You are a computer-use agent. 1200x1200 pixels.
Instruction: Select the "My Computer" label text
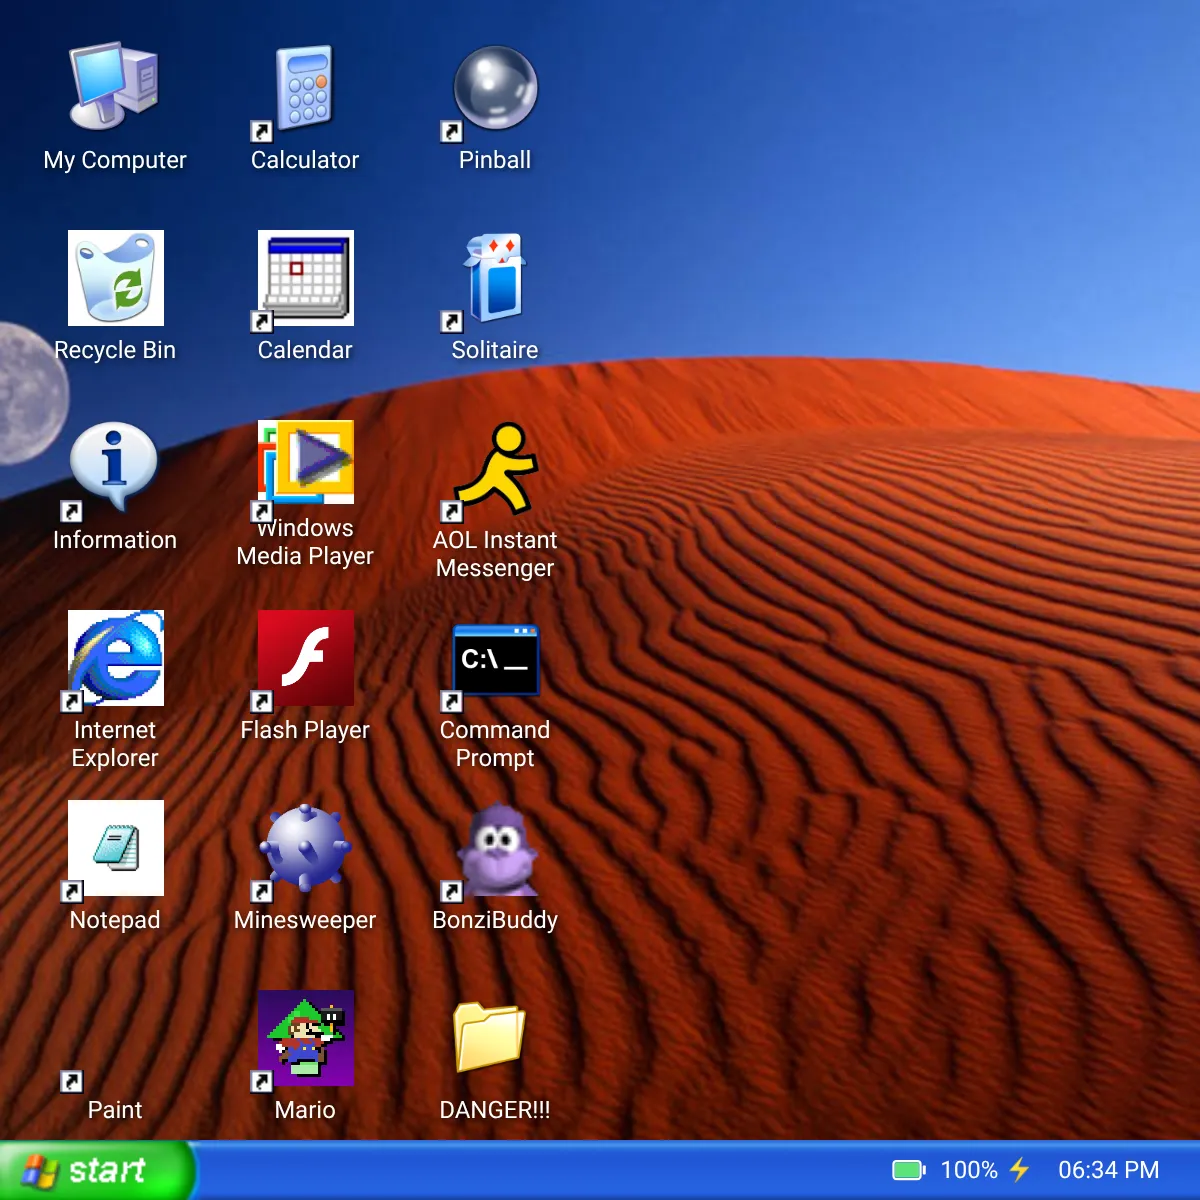point(115,160)
